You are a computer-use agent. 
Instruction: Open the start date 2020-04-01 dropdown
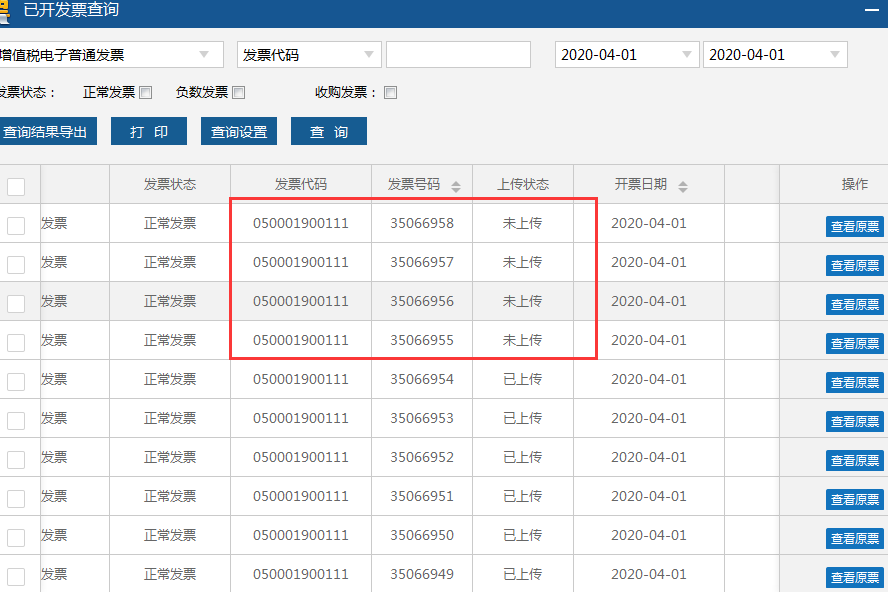click(687, 54)
